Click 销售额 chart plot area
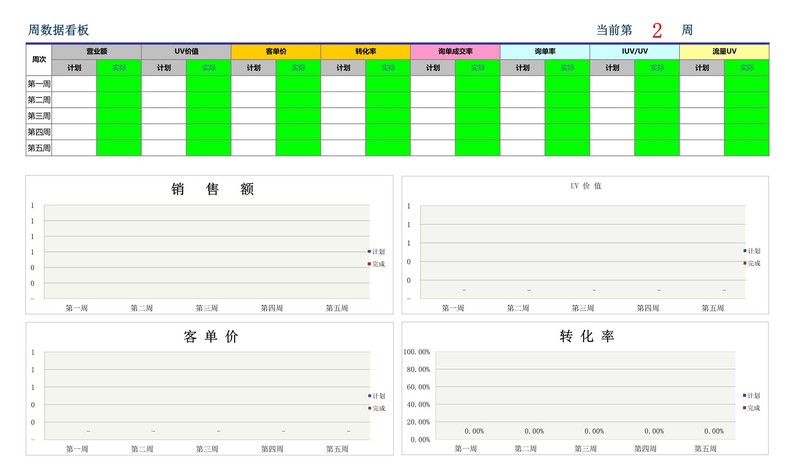Viewport: 800px width, 464px height. (207, 252)
